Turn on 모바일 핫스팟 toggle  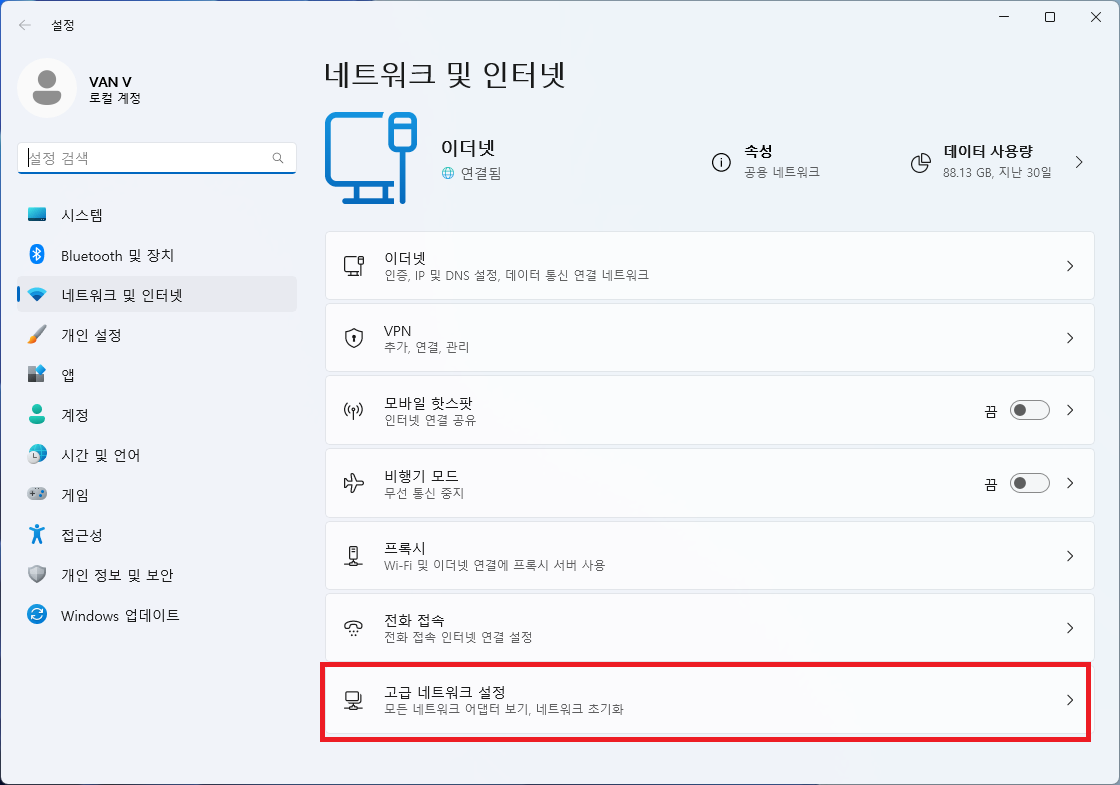(1029, 410)
